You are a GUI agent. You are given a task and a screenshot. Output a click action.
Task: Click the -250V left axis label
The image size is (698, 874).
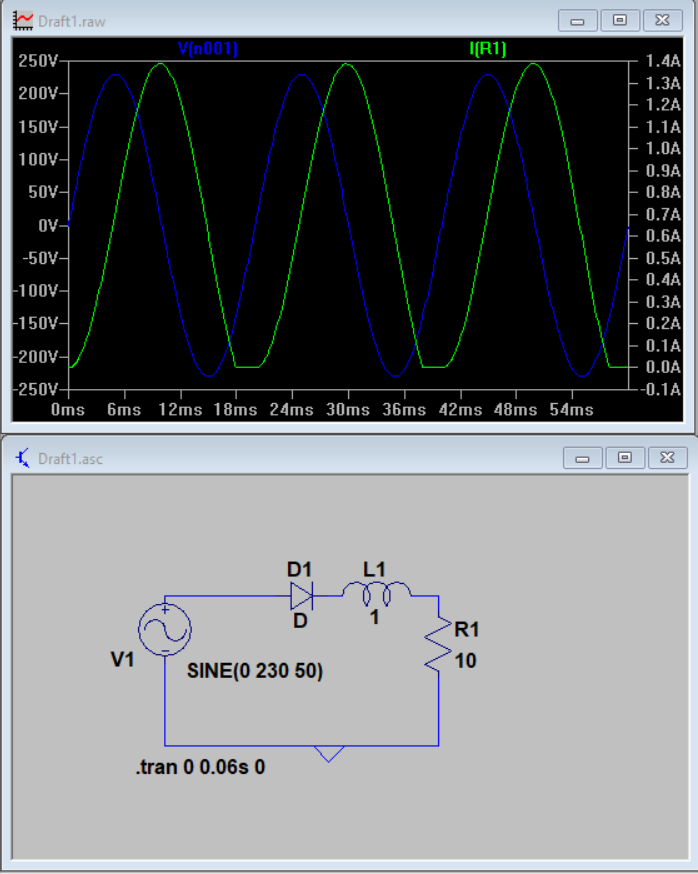point(36,389)
